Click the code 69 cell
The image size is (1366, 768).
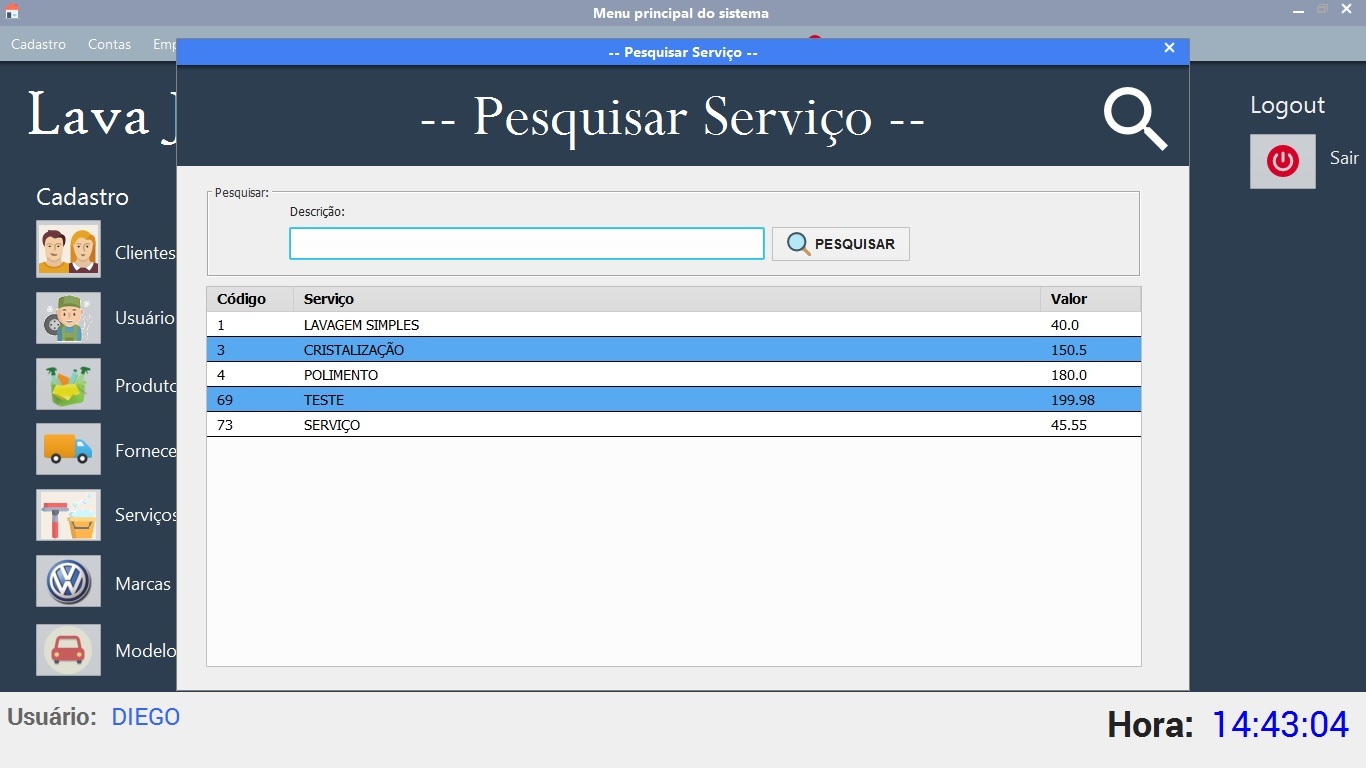pos(250,400)
